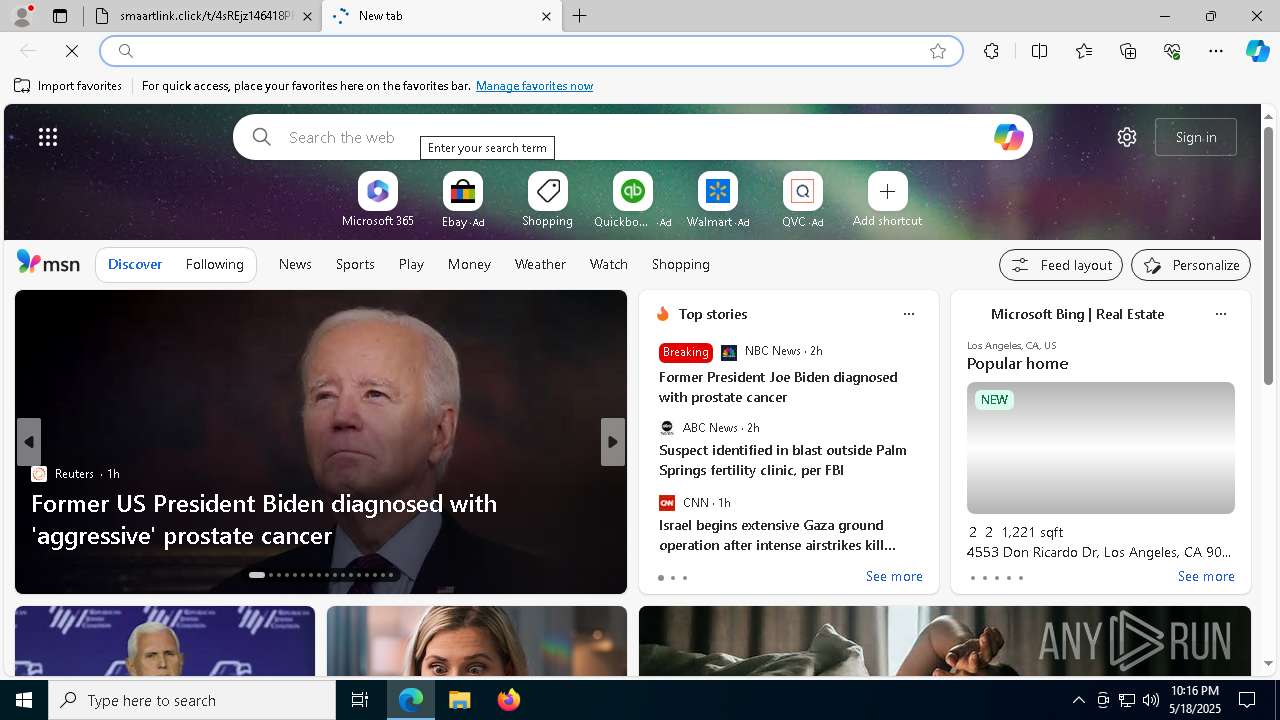Open the Windows Start menu
Image resolution: width=1280 pixels, height=720 pixels.
coord(24,700)
